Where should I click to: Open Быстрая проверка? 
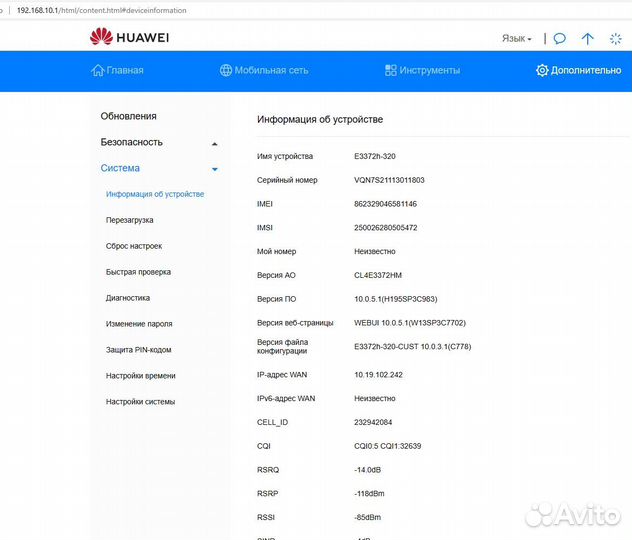click(138, 272)
